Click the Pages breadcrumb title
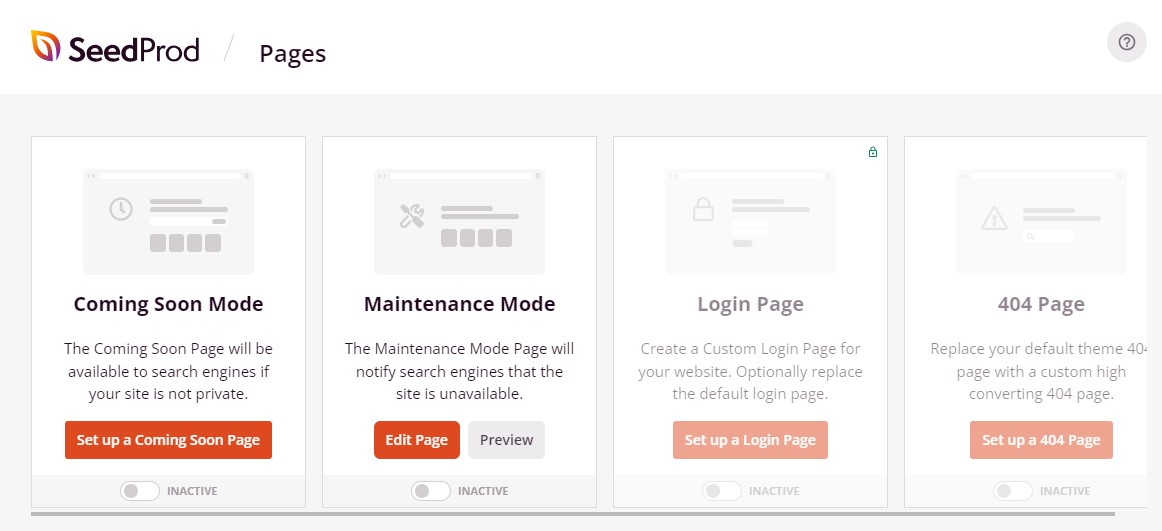The width and height of the screenshot is (1162, 531). pyautogui.click(x=292, y=53)
